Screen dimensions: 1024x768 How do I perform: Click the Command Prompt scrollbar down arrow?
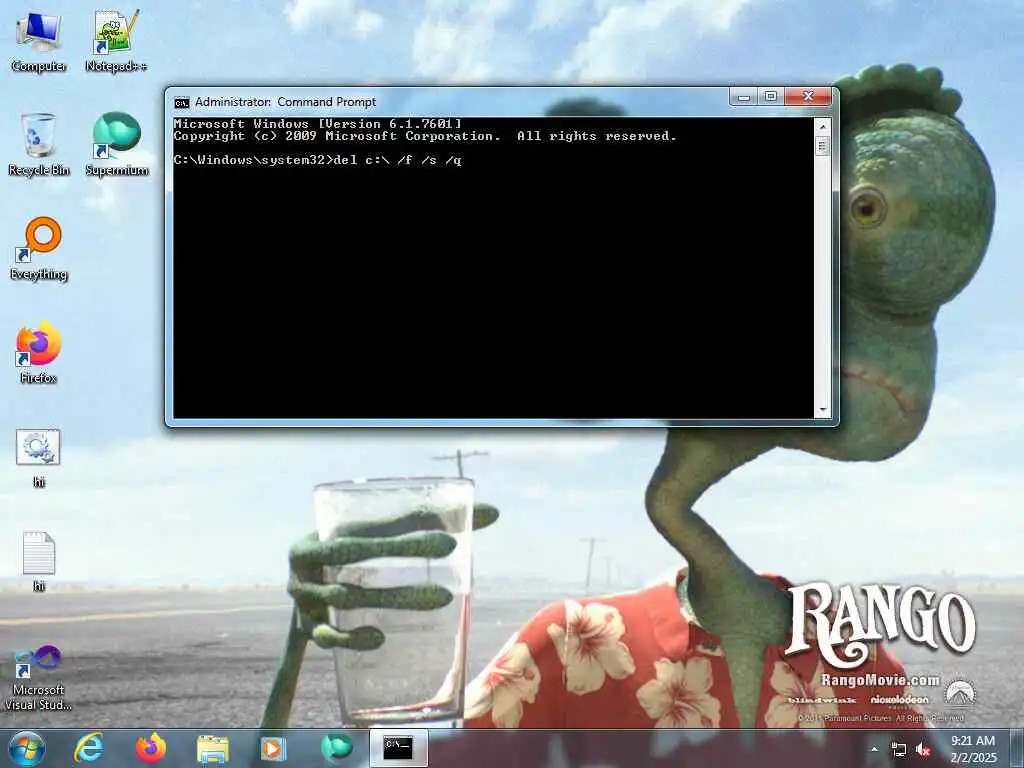(822, 410)
